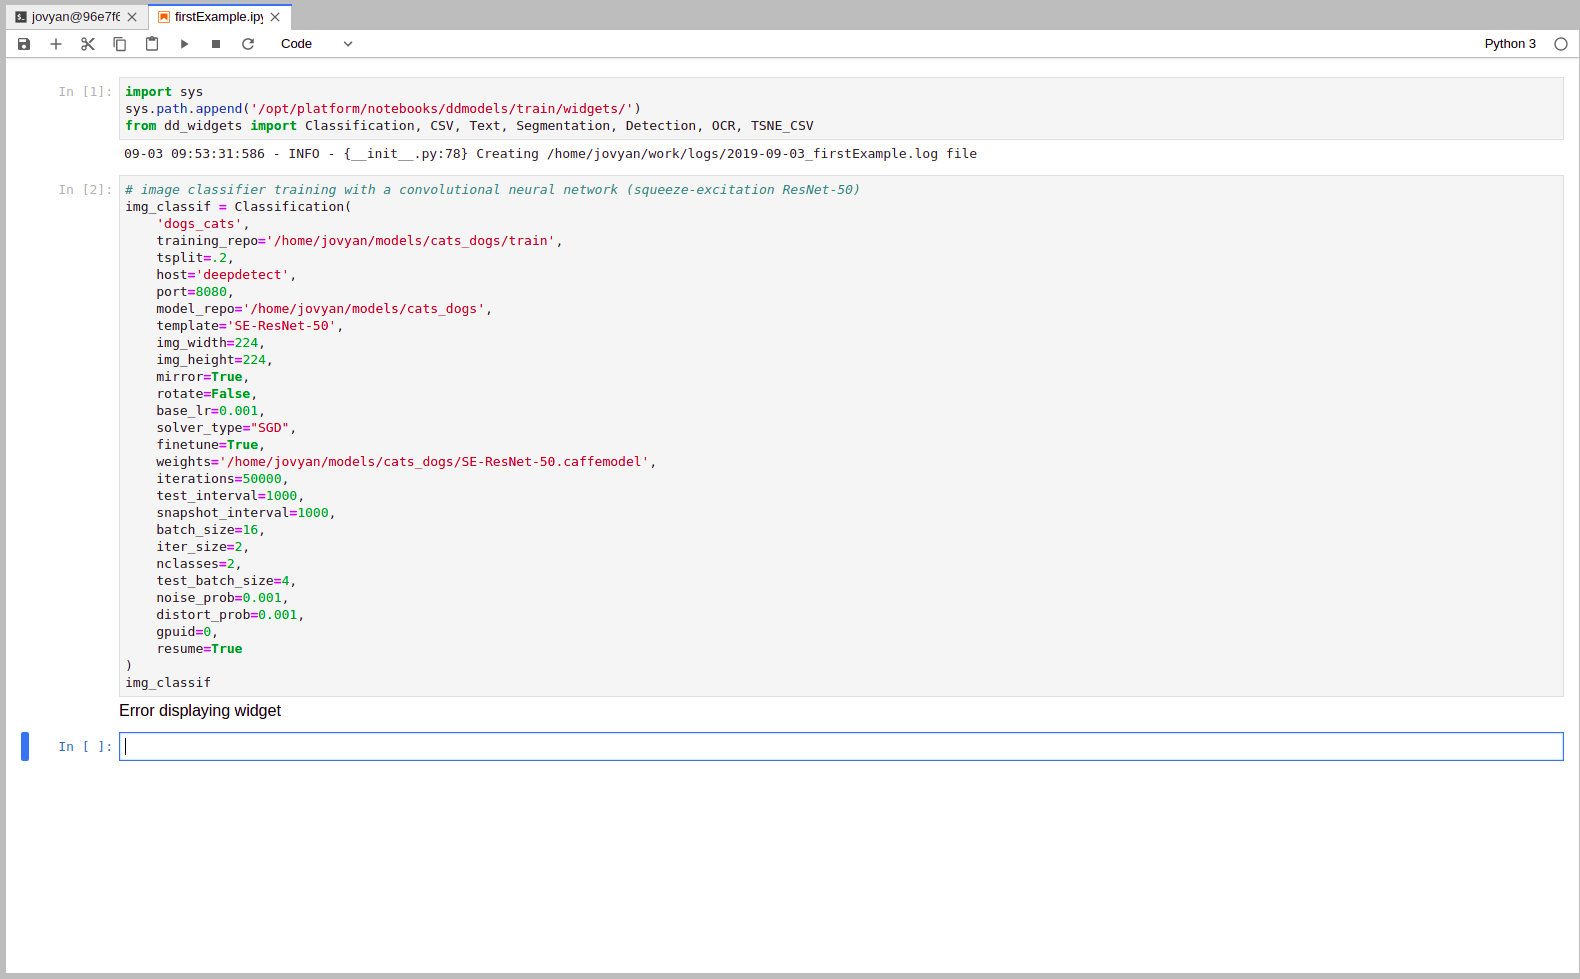Click the model_repo argument line
1580x979 pixels.
pos(324,309)
